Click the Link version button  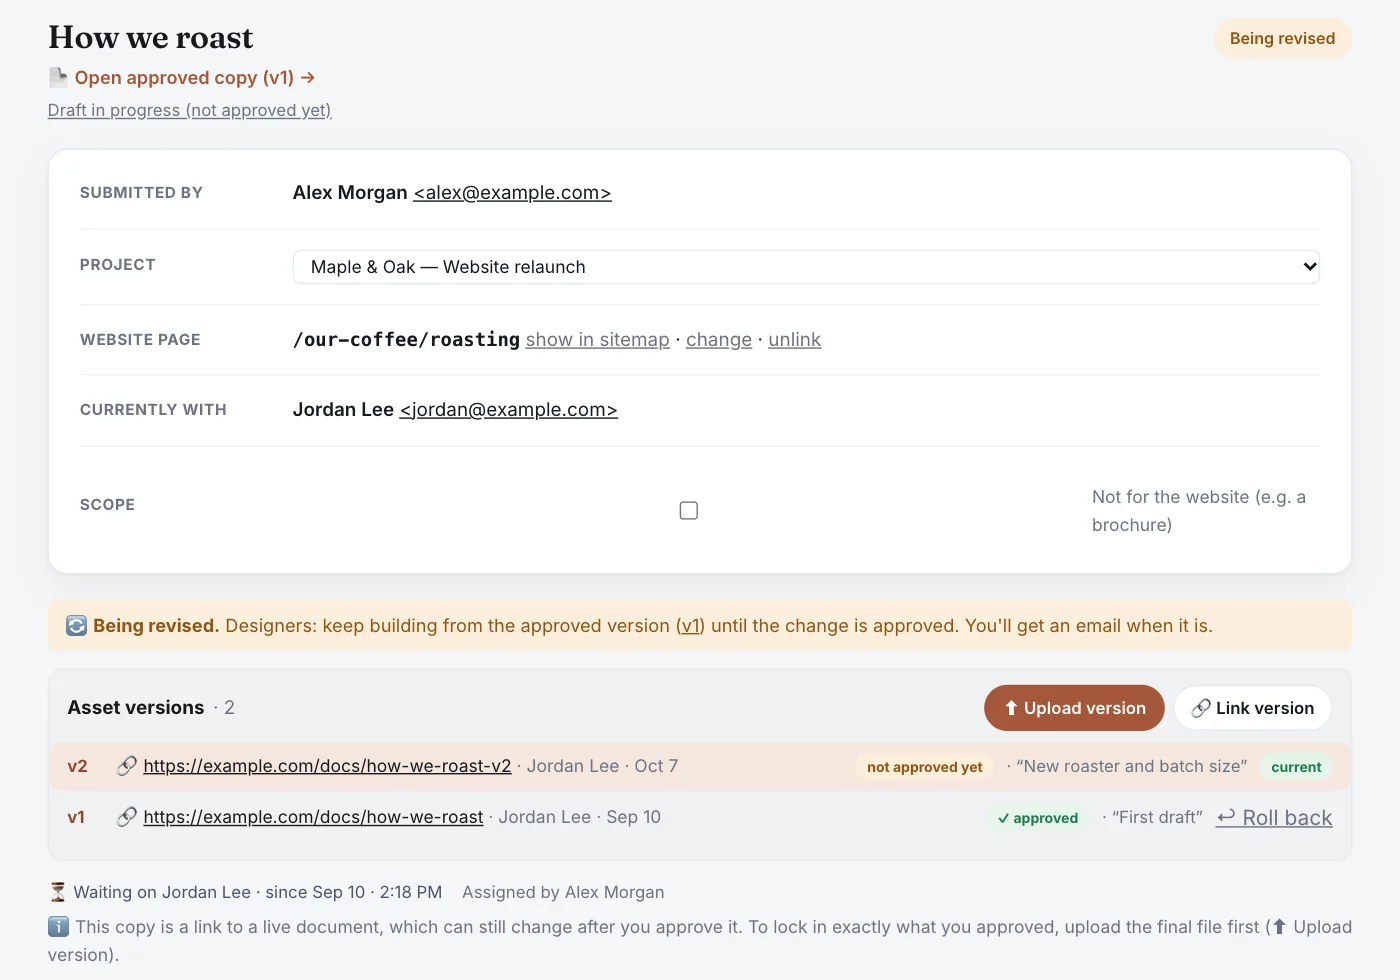coord(1253,708)
